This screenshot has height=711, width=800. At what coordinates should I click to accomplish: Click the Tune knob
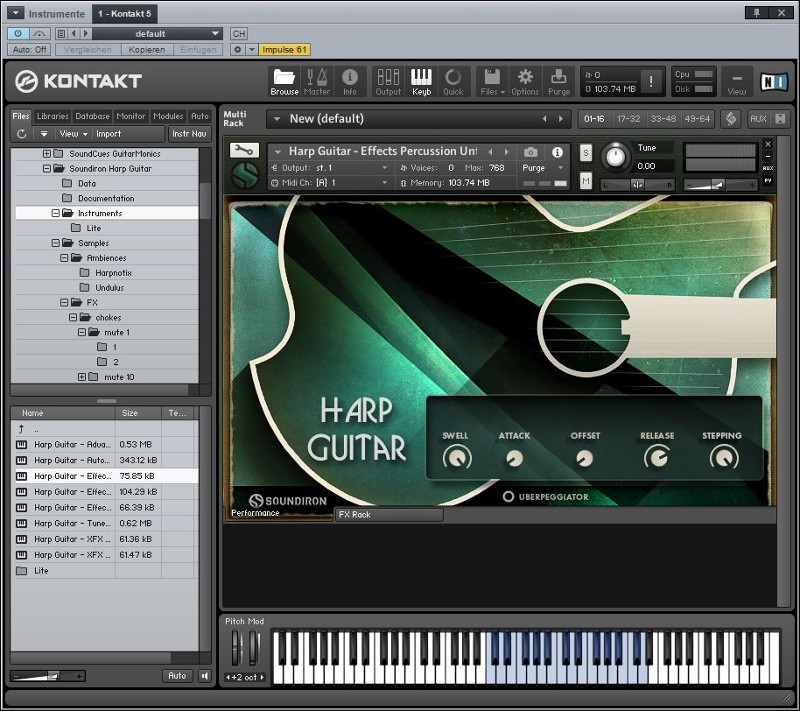(616, 157)
